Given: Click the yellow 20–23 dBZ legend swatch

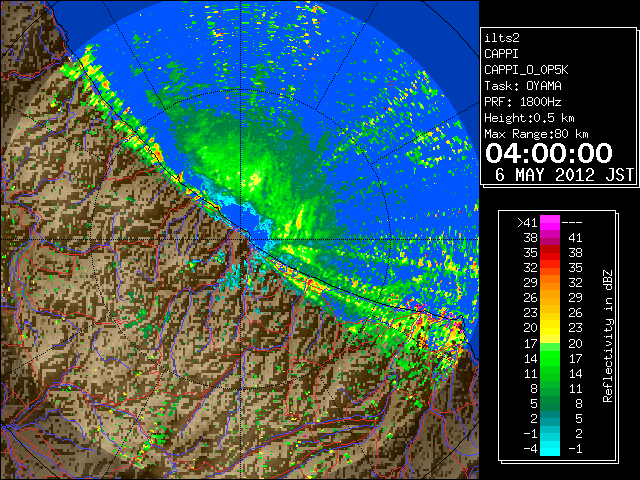Looking at the screenshot, I should (x=550, y=328).
